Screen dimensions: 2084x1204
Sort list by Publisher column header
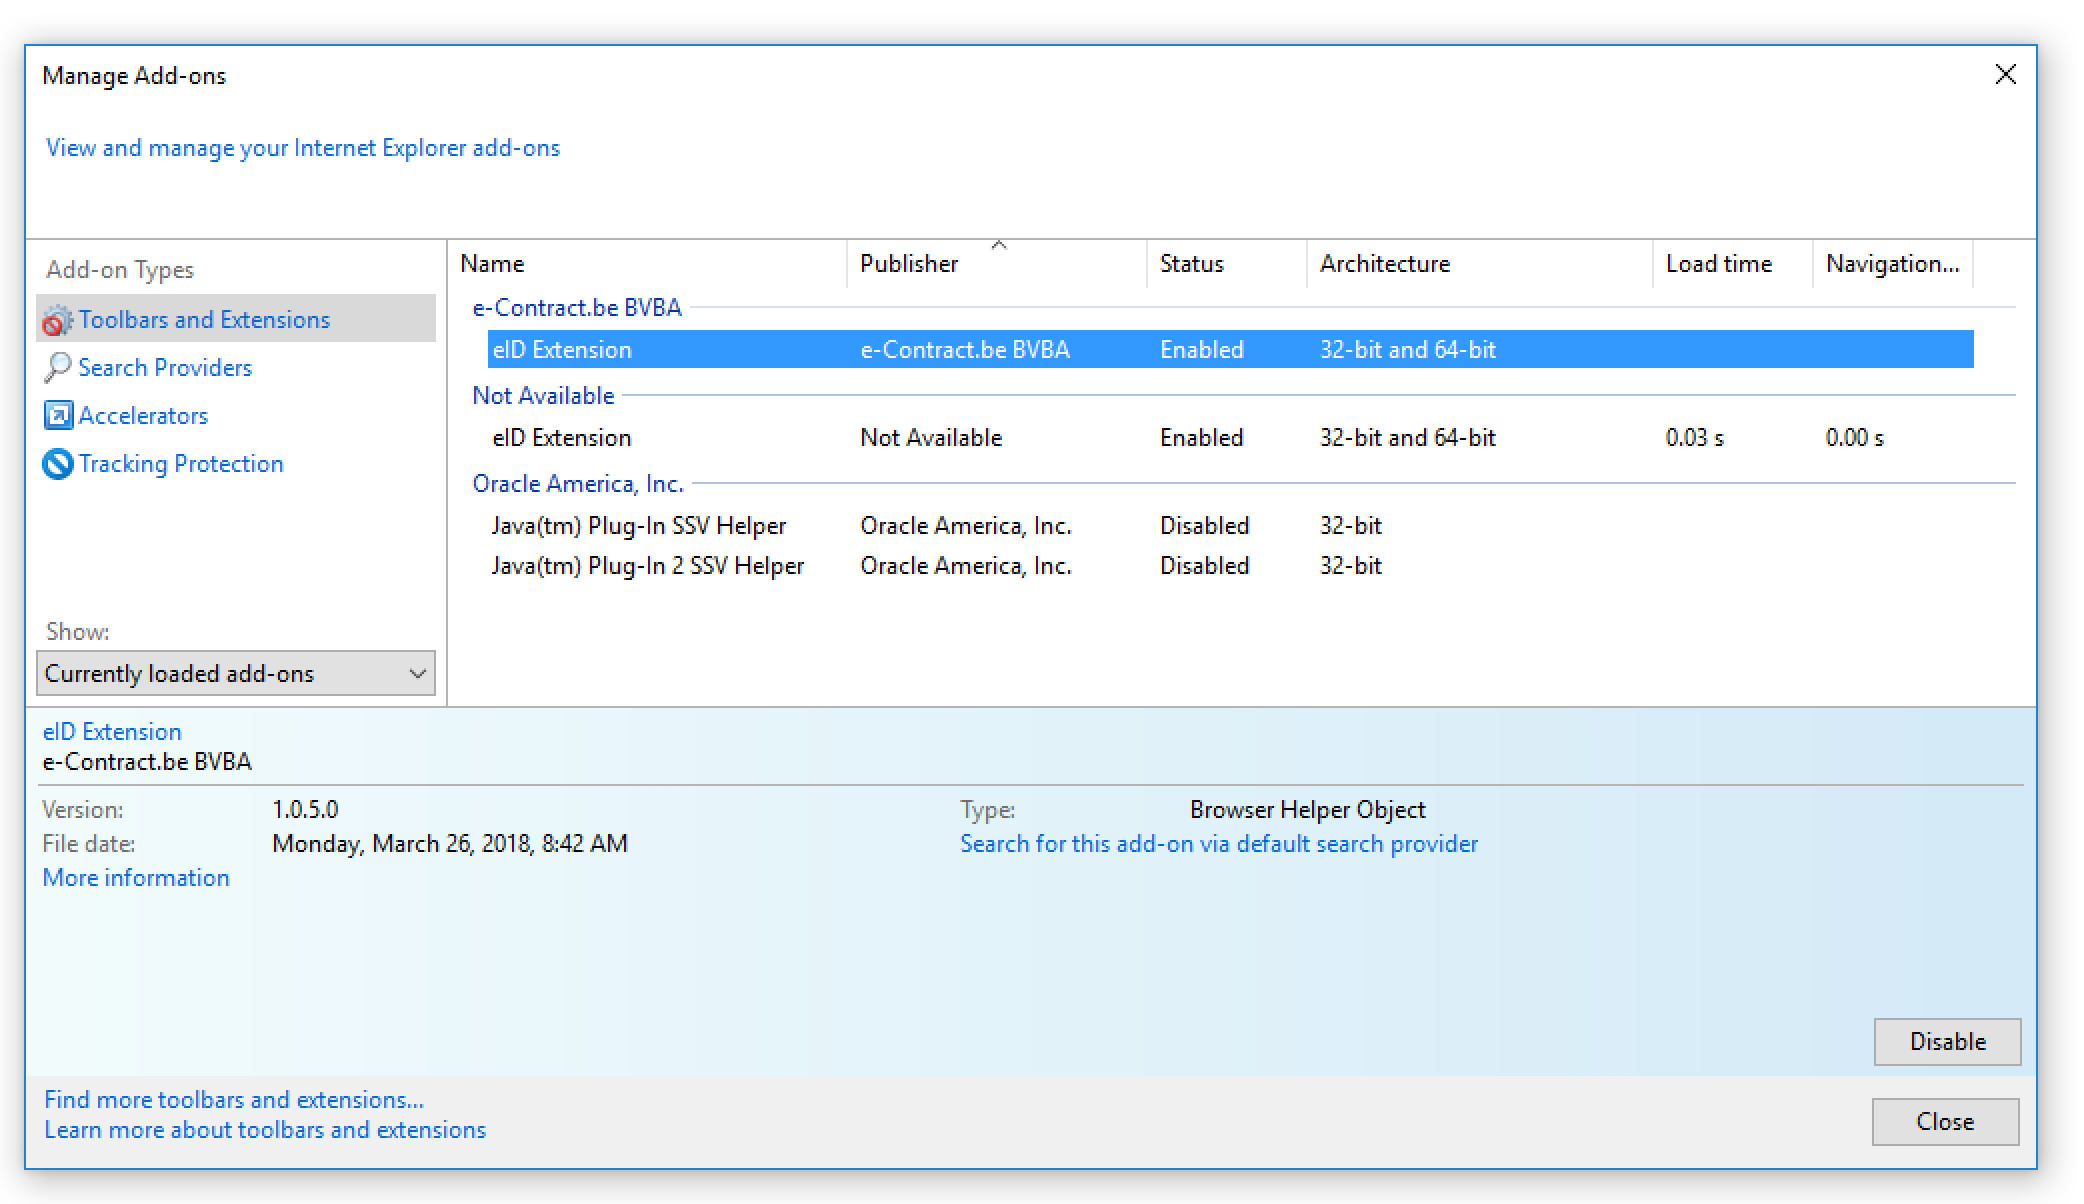coord(997,264)
